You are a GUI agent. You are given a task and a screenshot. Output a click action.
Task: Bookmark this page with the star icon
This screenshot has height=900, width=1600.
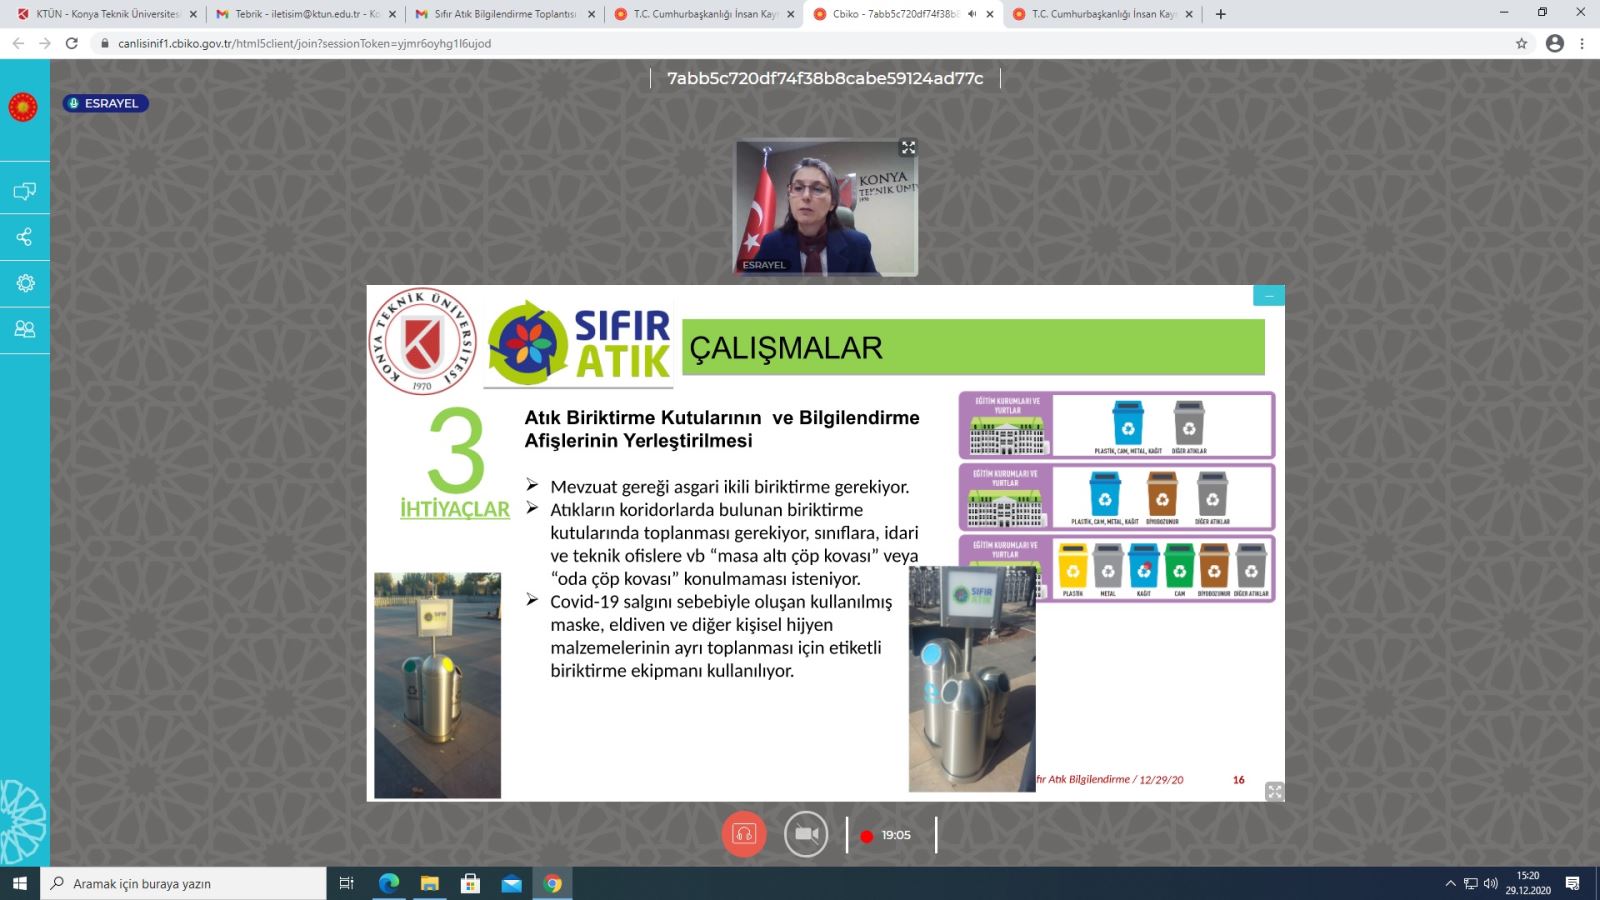(x=1522, y=44)
